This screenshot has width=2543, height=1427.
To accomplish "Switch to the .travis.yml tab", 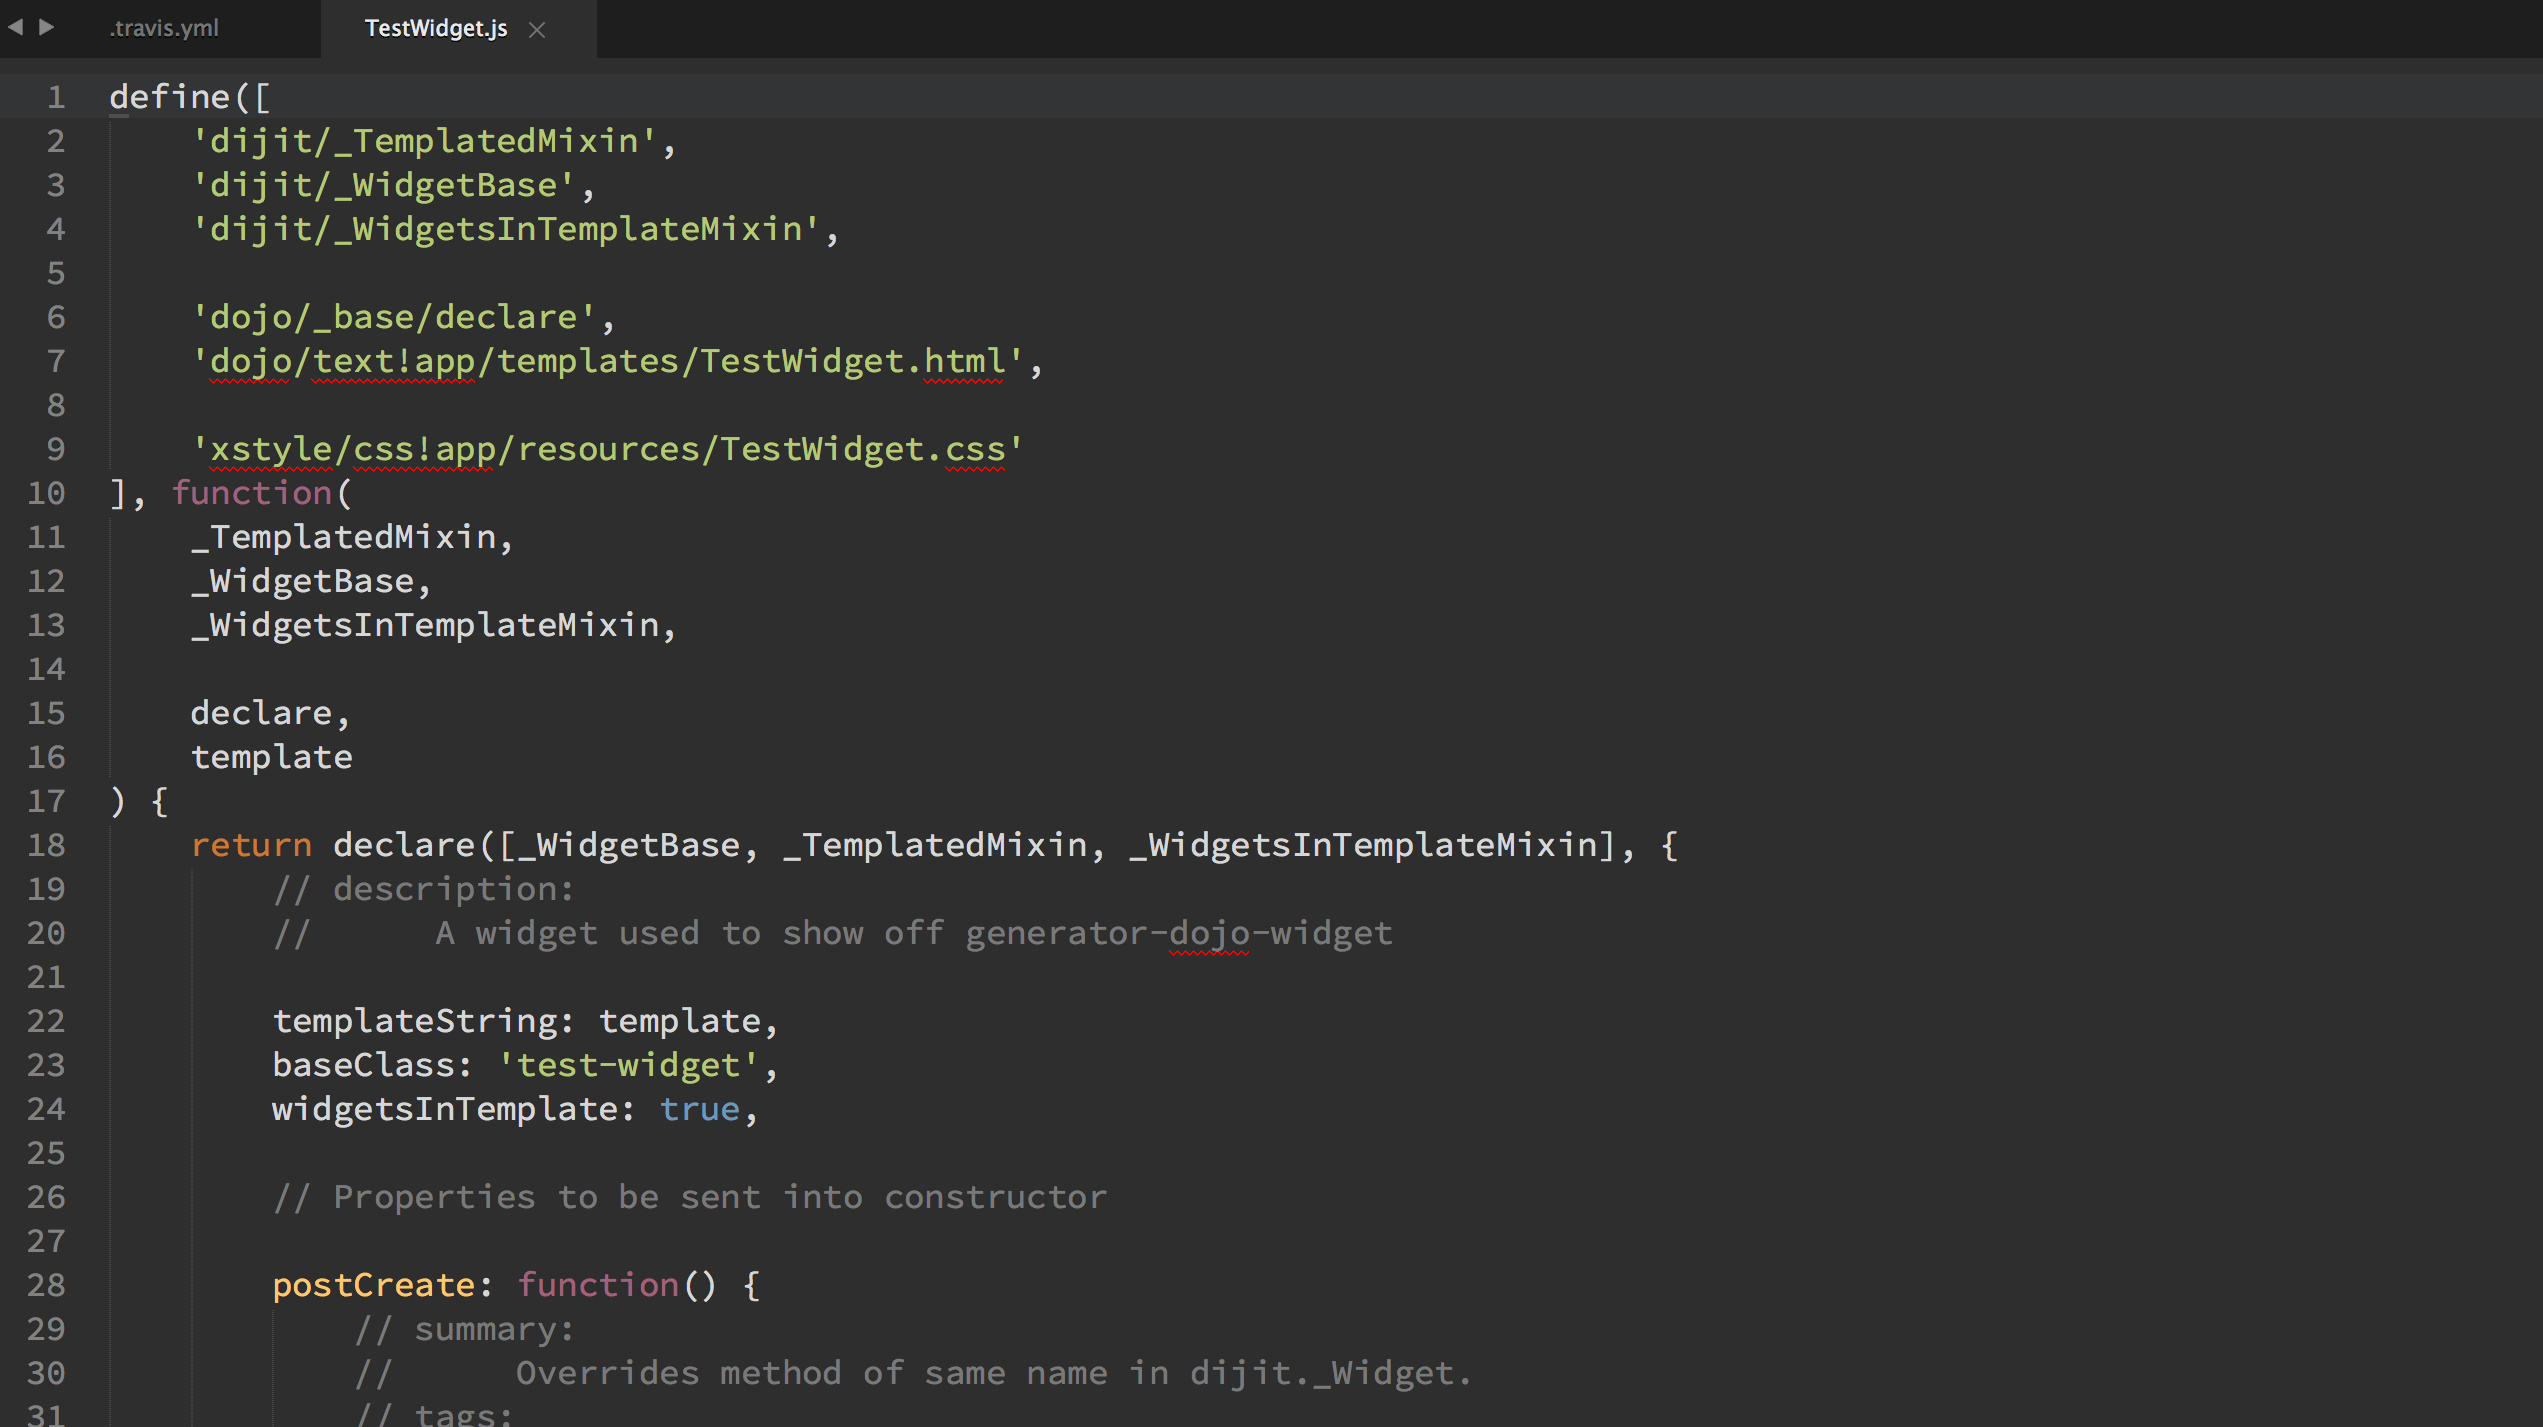I will 164,28.
